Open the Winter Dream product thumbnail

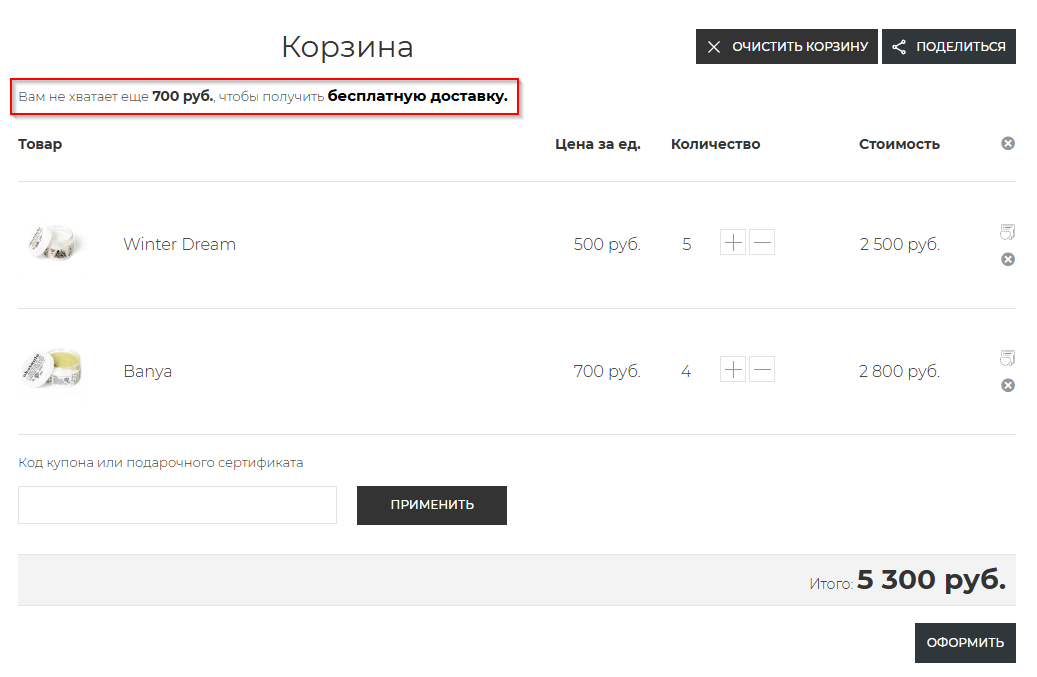point(55,243)
